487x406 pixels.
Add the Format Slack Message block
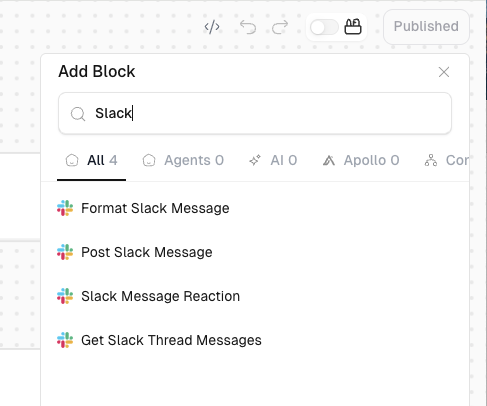[x=255, y=208]
